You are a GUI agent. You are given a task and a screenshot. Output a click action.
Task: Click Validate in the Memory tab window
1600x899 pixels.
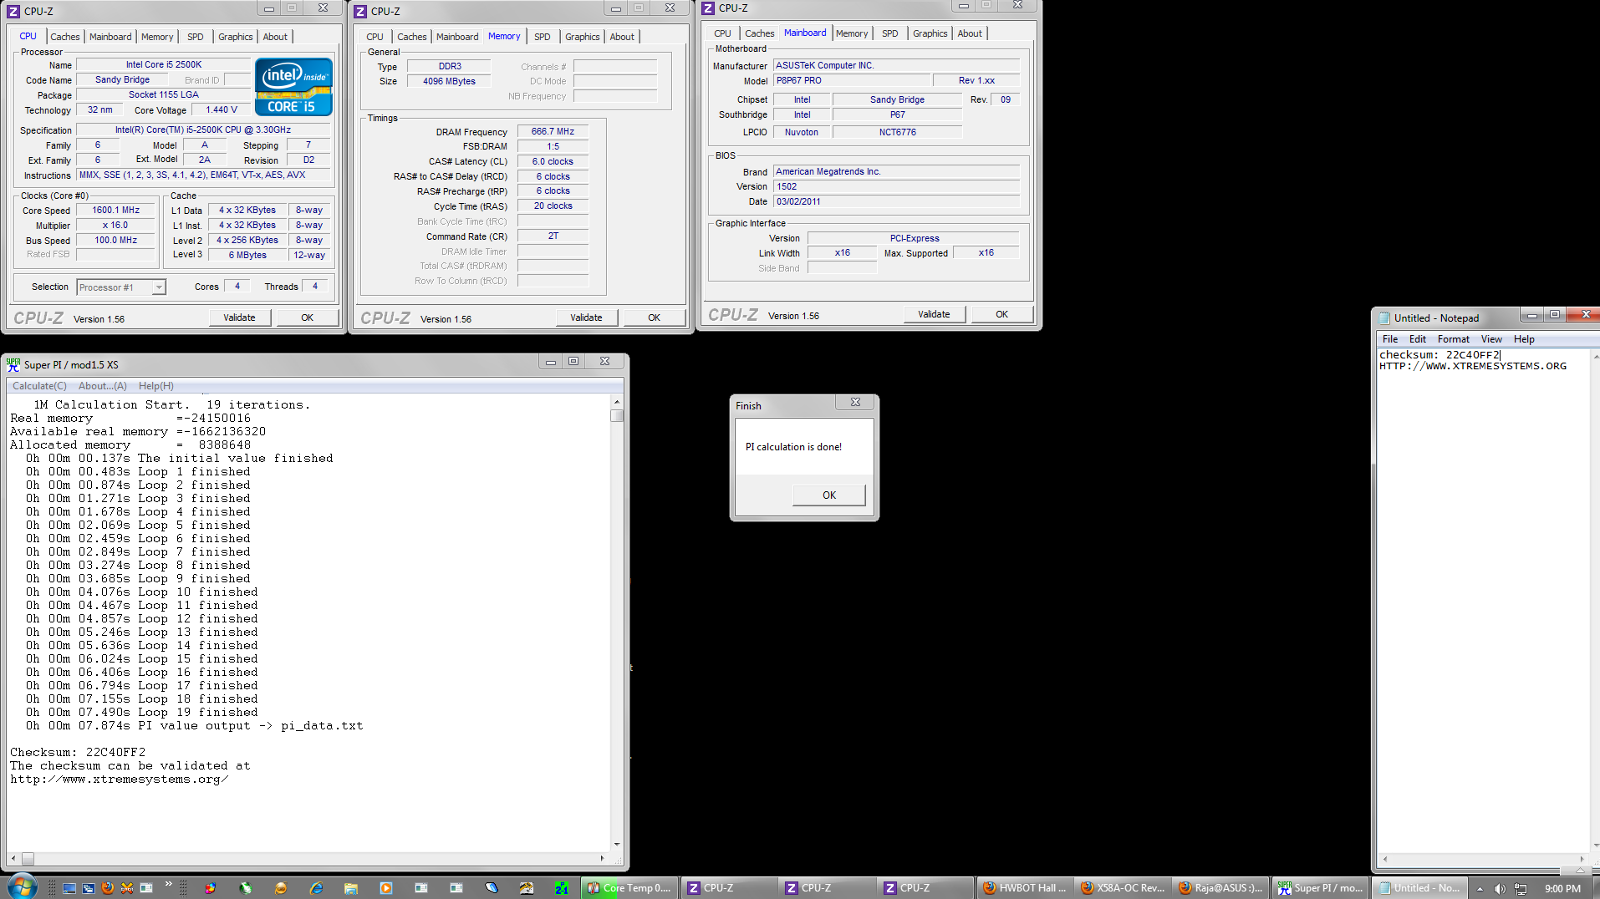586,318
